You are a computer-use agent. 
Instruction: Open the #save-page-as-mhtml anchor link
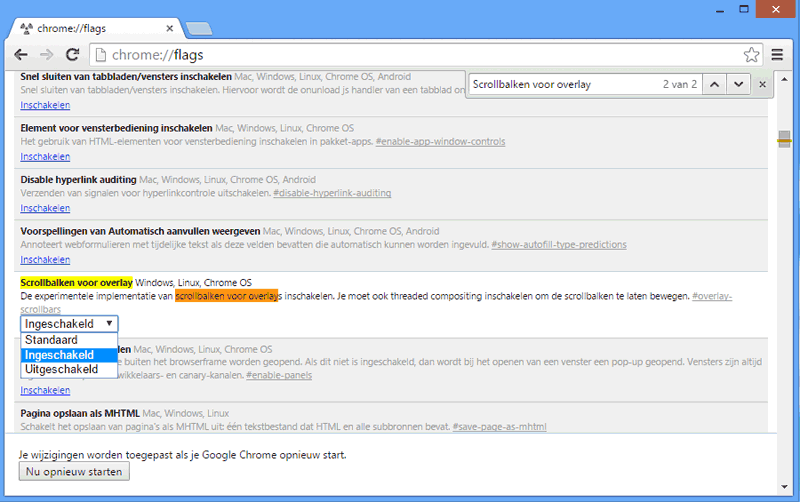coord(499,426)
